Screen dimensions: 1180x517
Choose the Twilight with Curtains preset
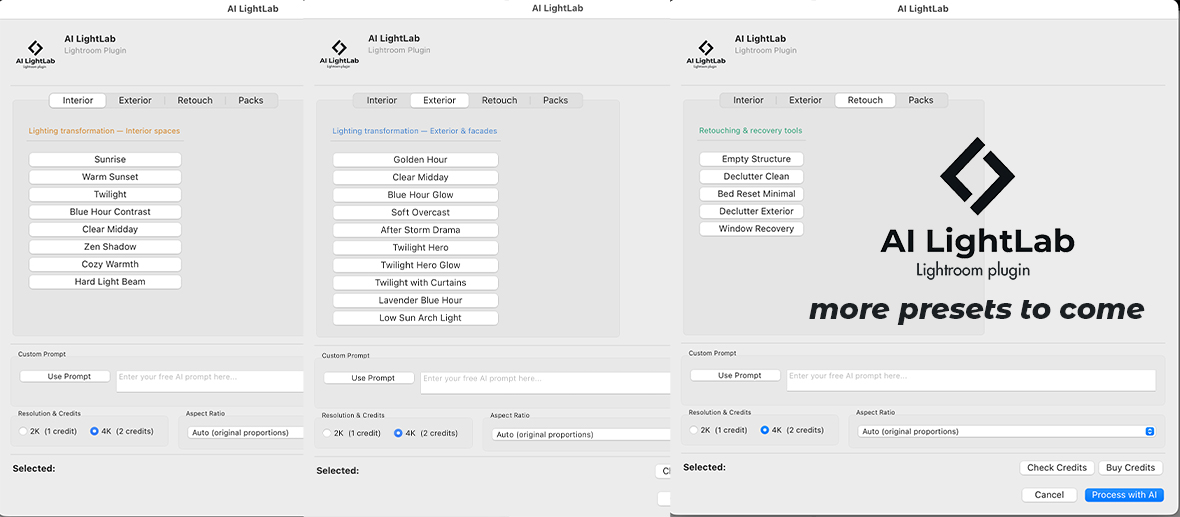coord(415,283)
